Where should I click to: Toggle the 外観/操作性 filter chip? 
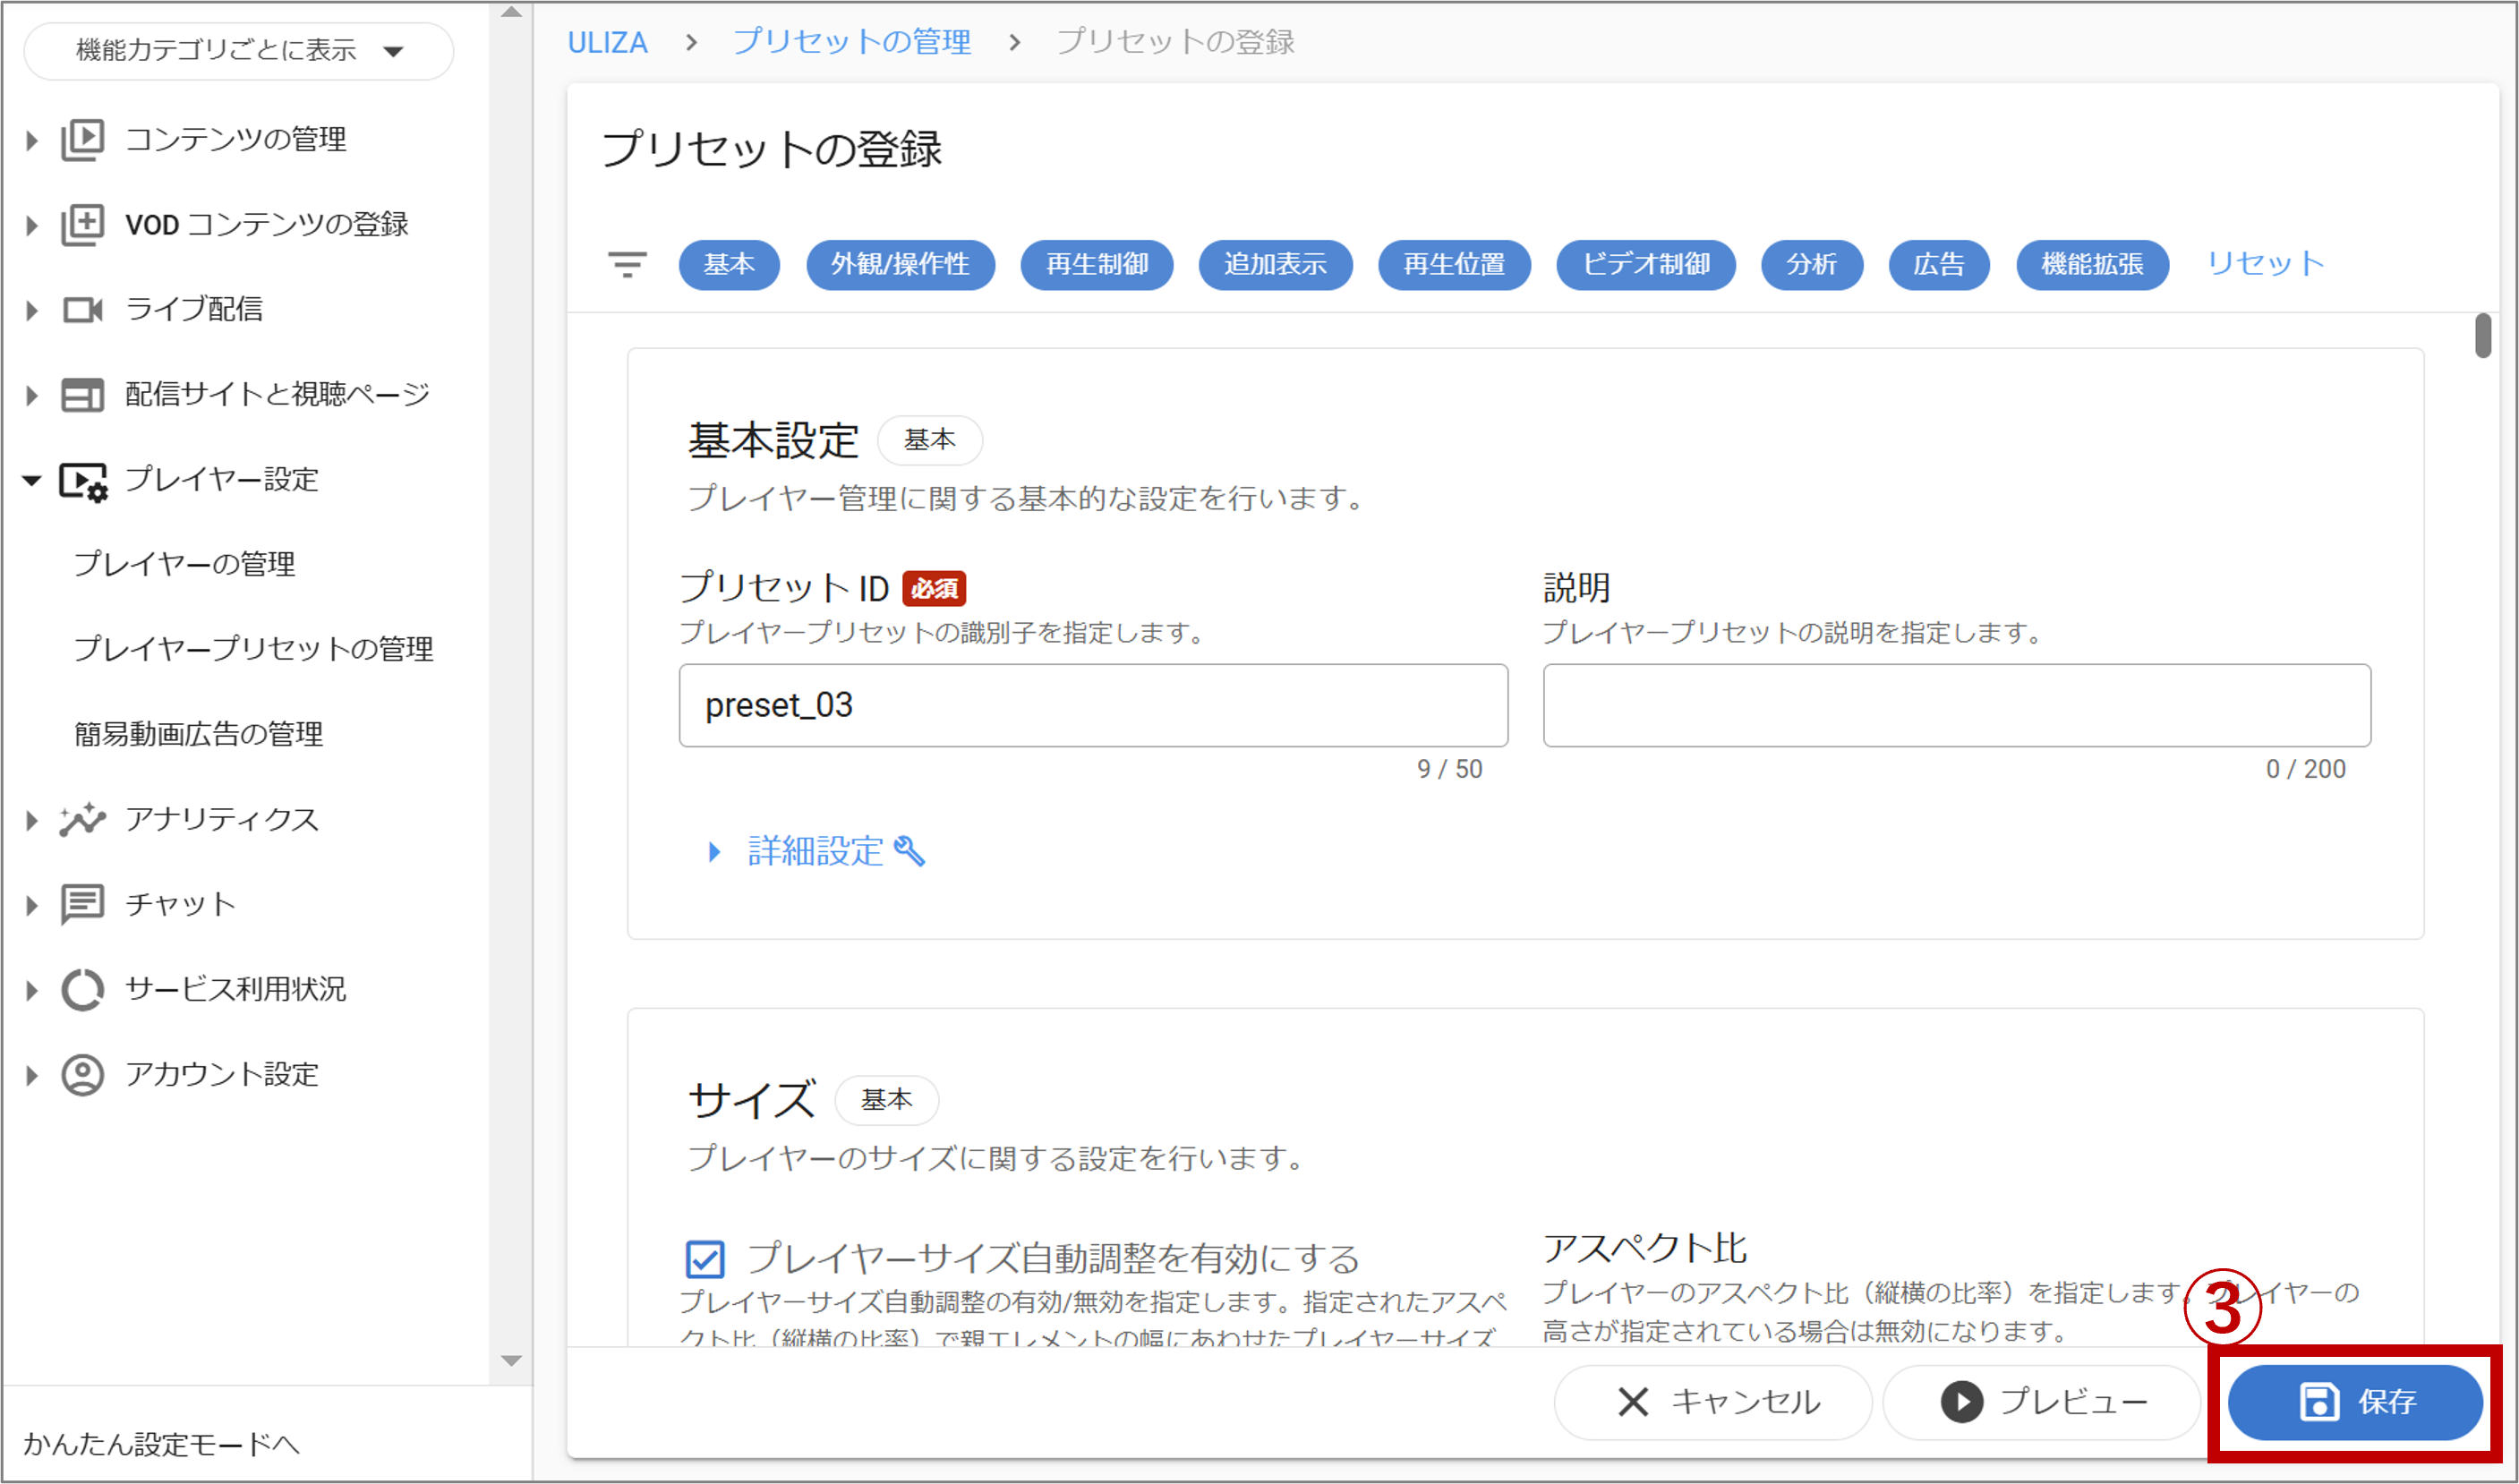(x=900, y=265)
